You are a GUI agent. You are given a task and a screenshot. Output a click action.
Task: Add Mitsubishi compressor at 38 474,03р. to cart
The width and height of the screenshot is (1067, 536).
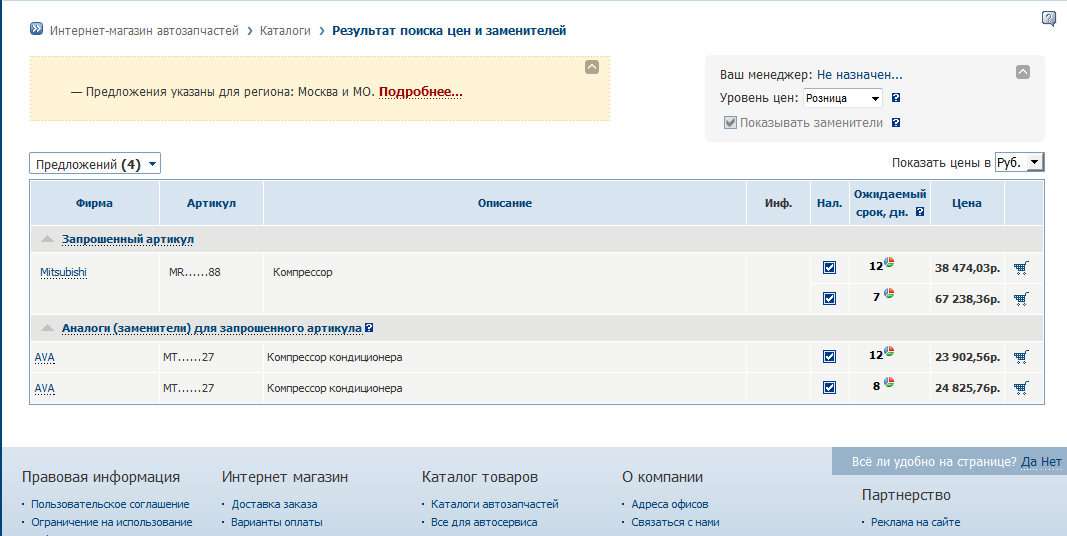1020,268
